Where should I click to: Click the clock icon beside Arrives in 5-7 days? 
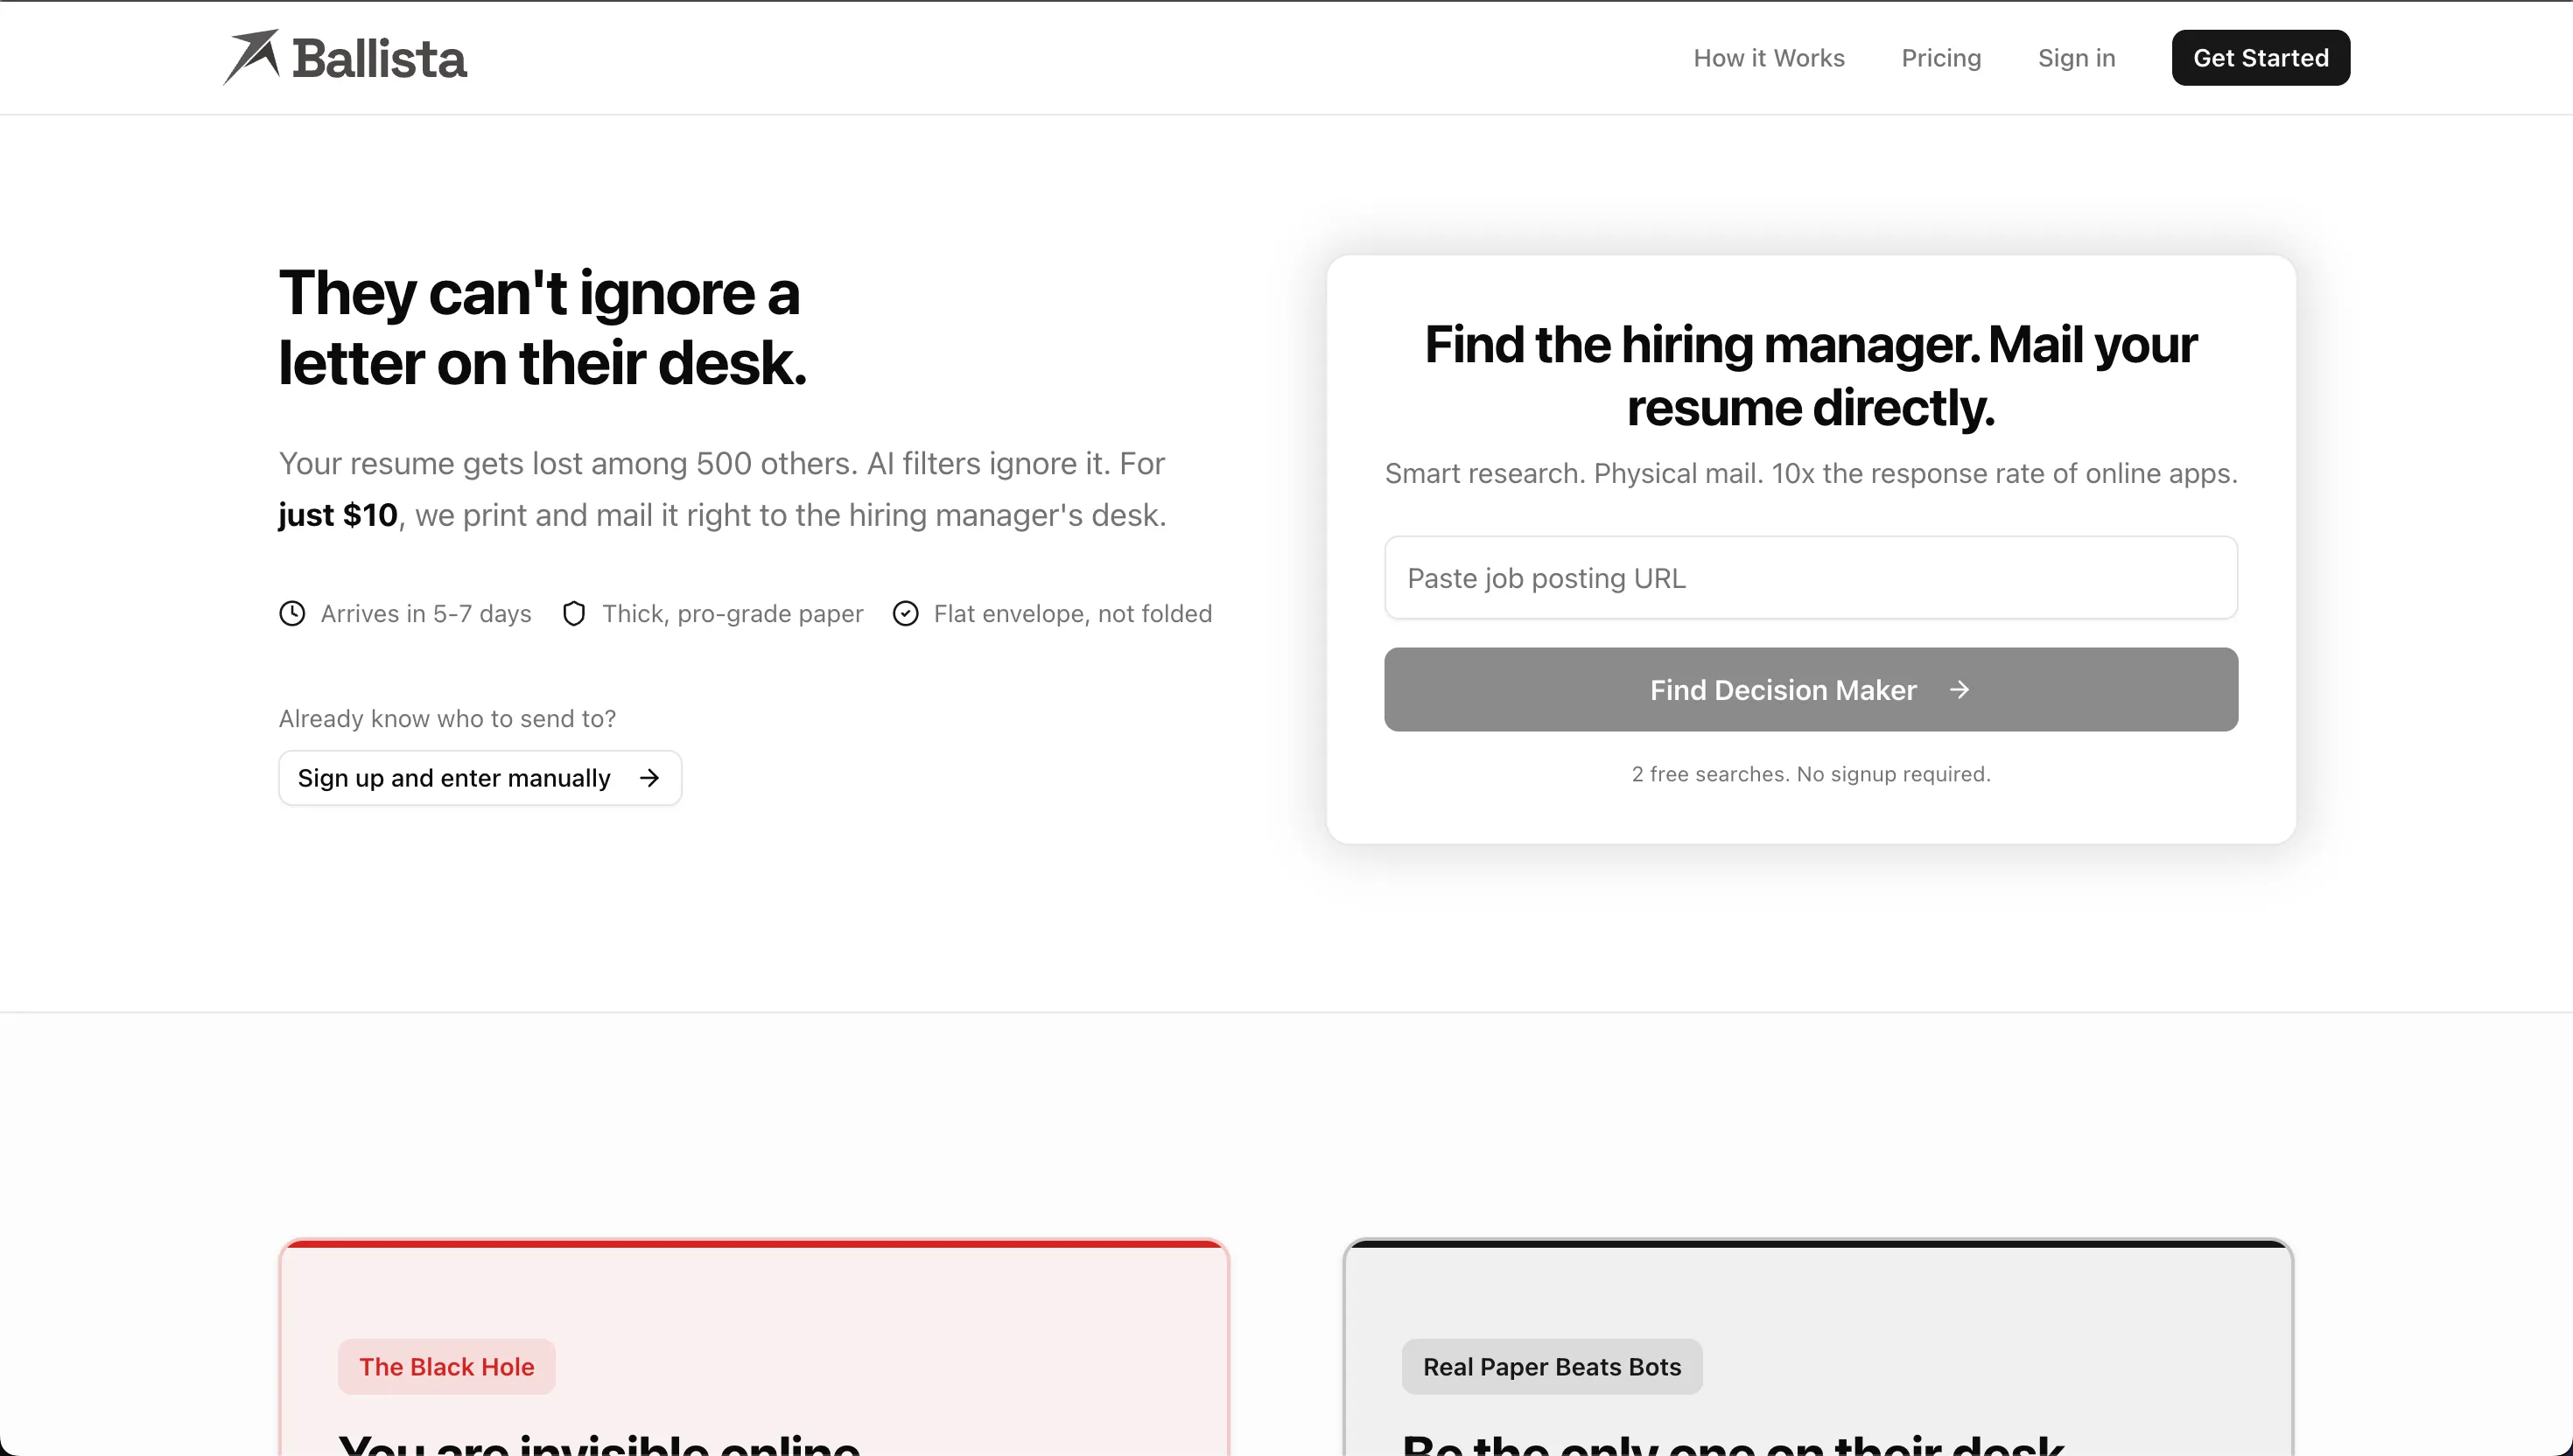[x=292, y=613]
